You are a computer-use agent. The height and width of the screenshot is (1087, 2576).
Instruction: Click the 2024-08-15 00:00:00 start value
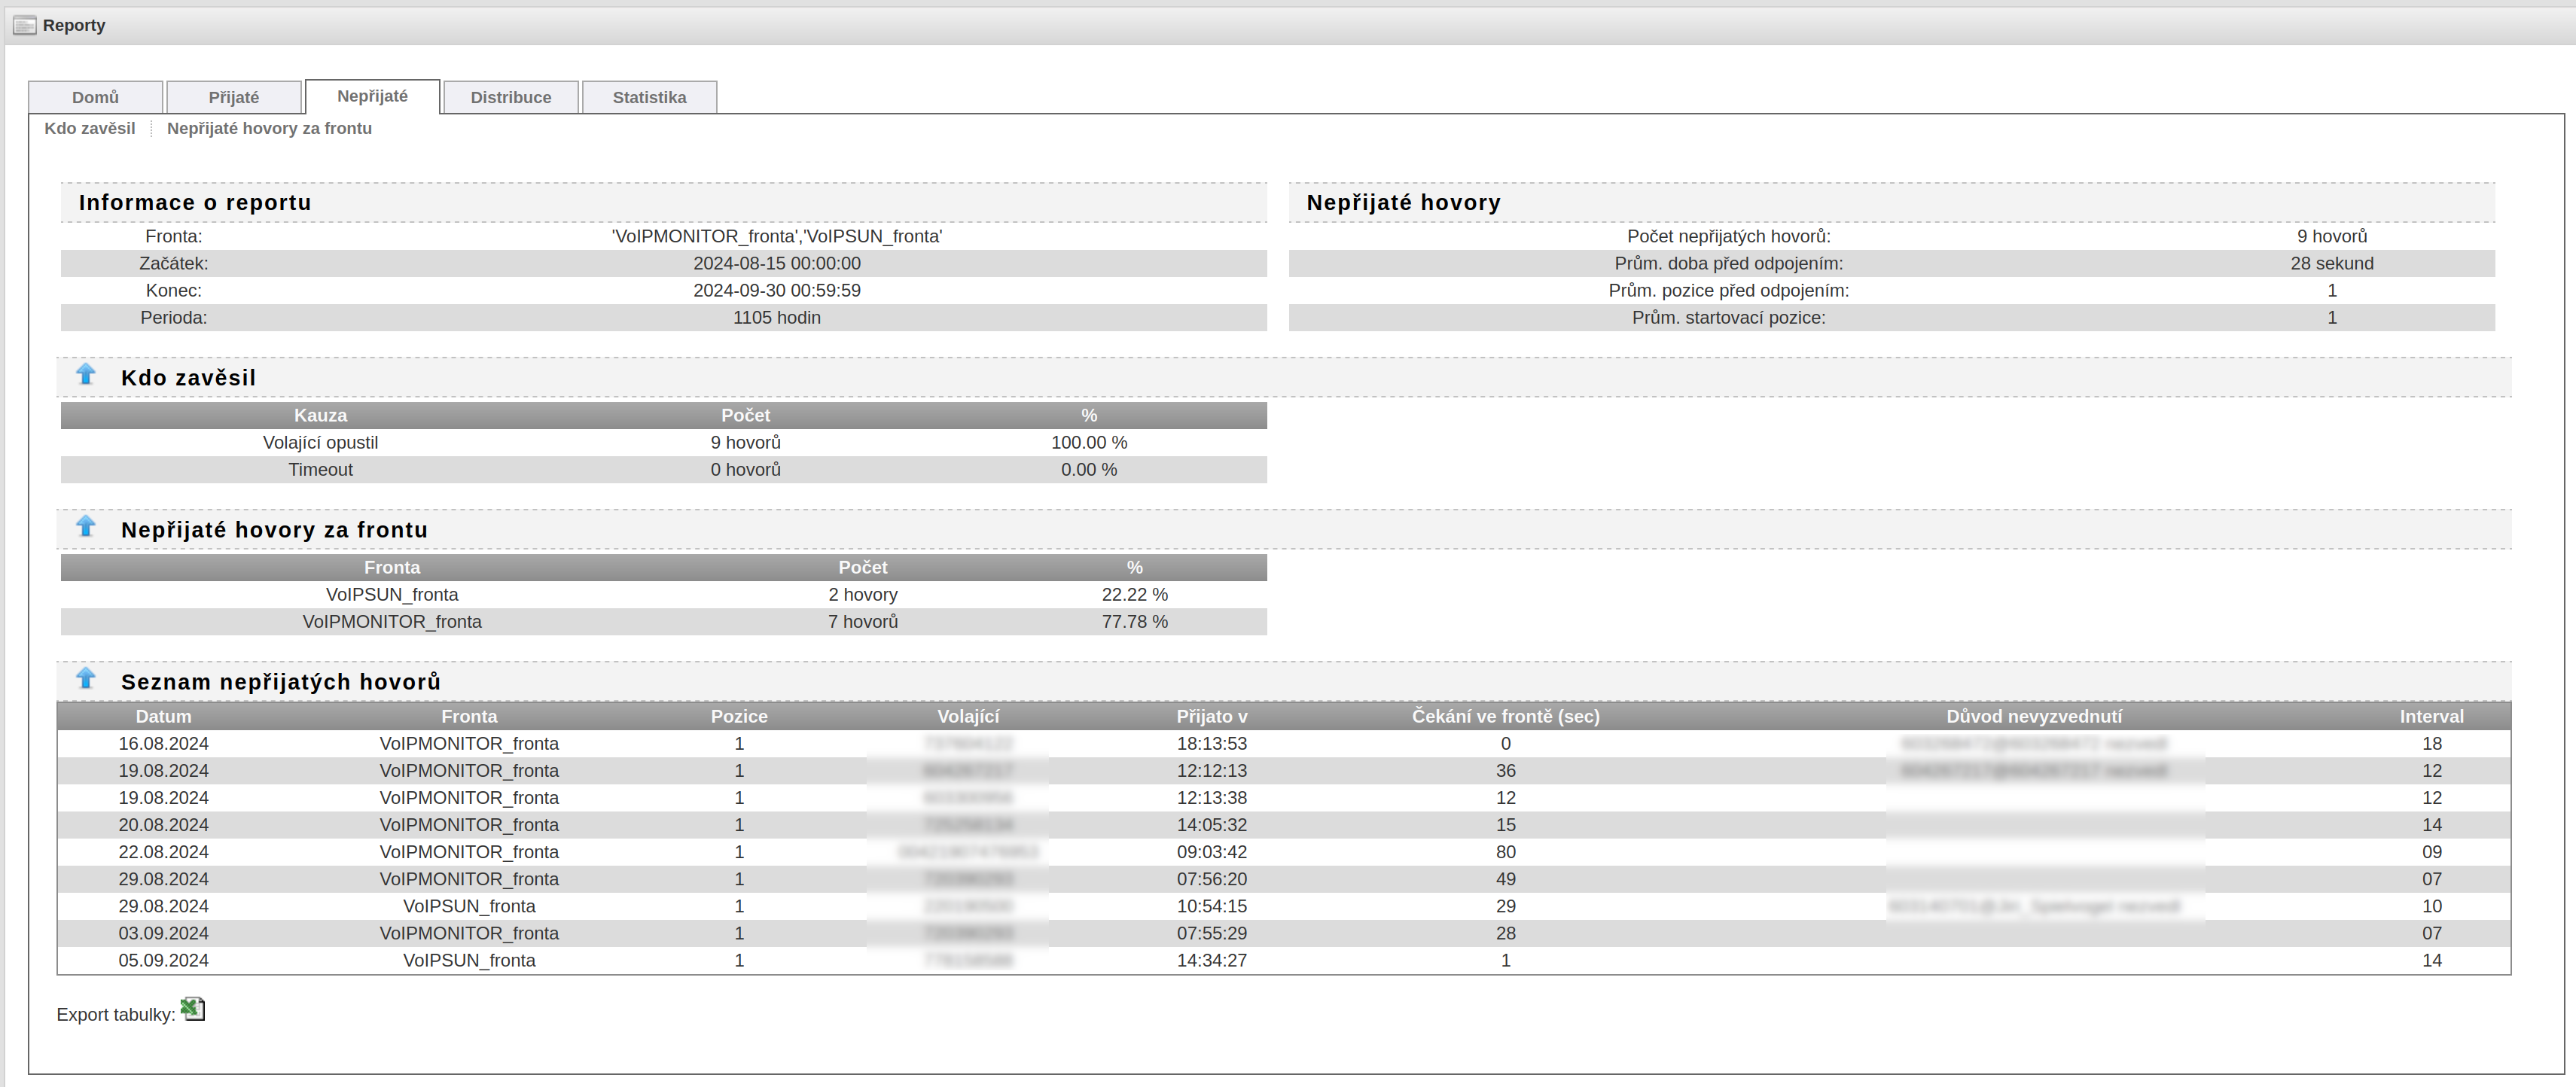pyautogui.click(x=776, y=263)
